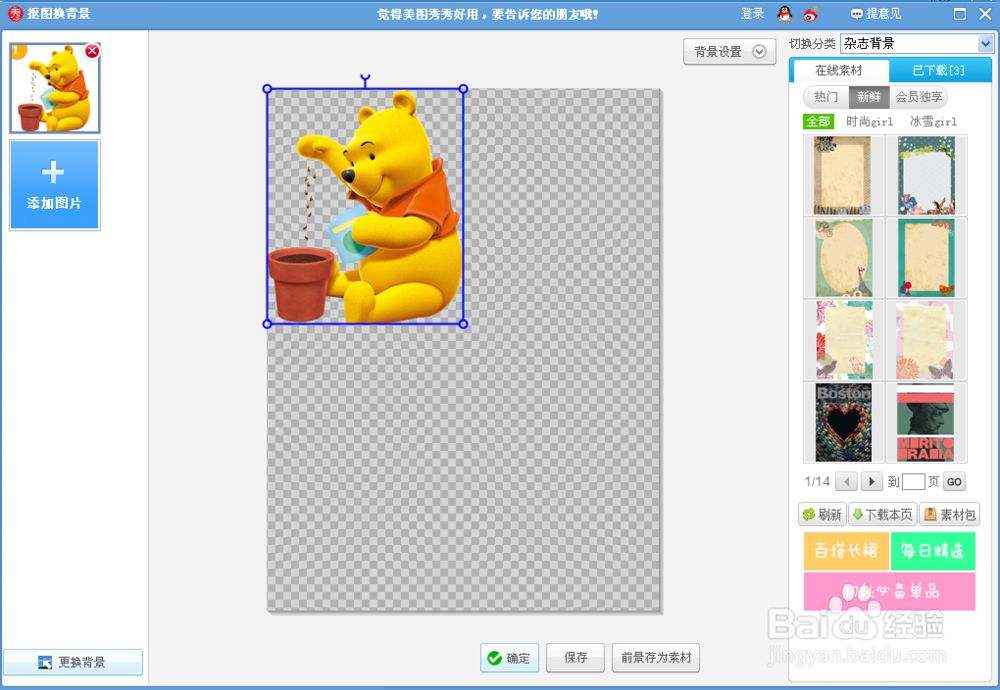Maximize the 抠图换背景 window
Image resolution: width=1000 pixels, height=690 pixels.
click(959, 14)
